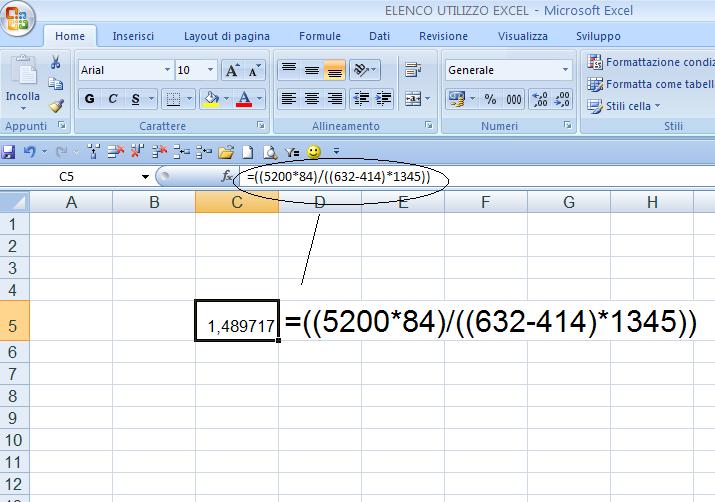Click the Copy icon in Appunti
The height and width of the screenshot is (502, 715).
56,83
